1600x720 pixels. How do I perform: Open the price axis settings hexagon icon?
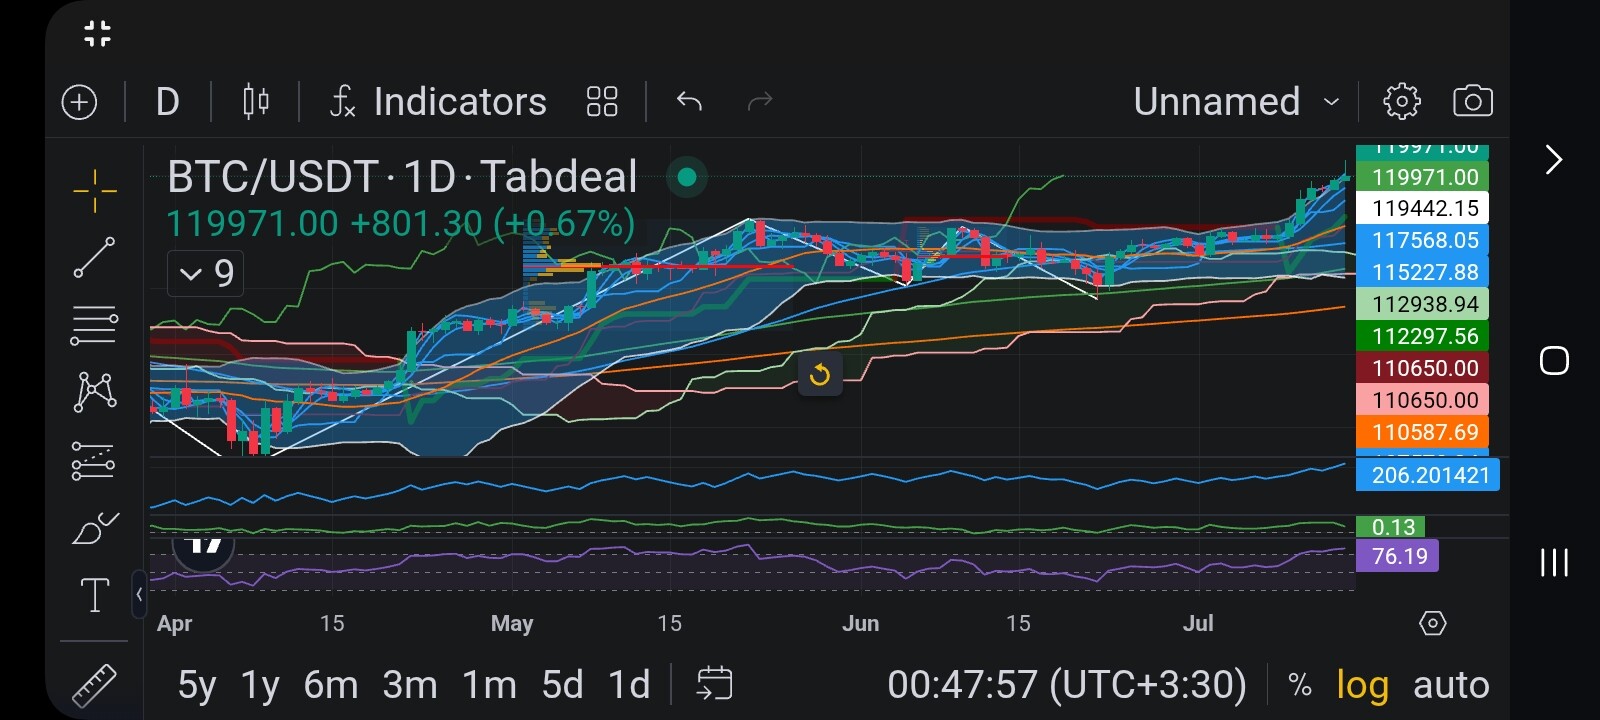coord(1432,623)
